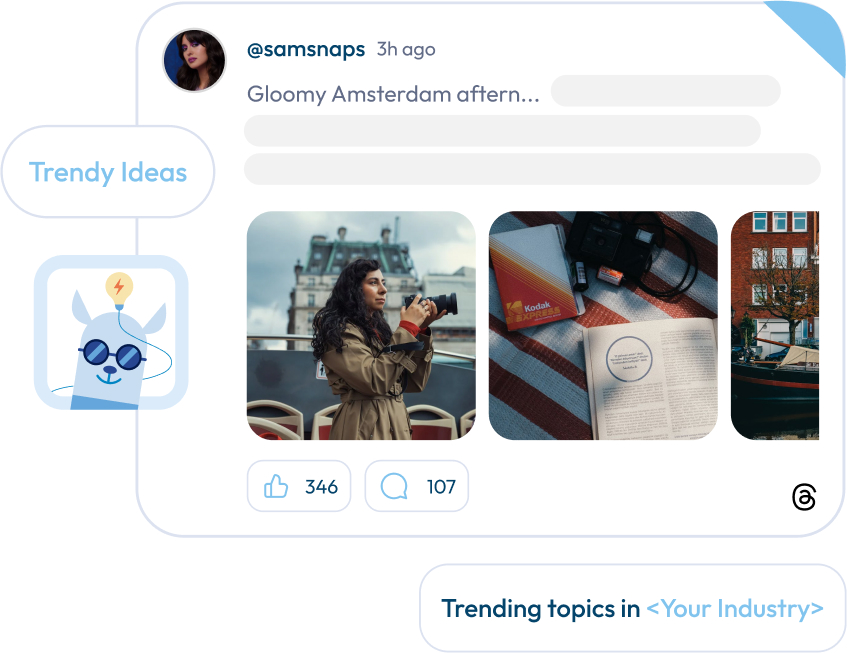The width and height of the screenshot is (847, 653).
Task: Open the @samsnaps username link
Action: (x=305, y=50)
